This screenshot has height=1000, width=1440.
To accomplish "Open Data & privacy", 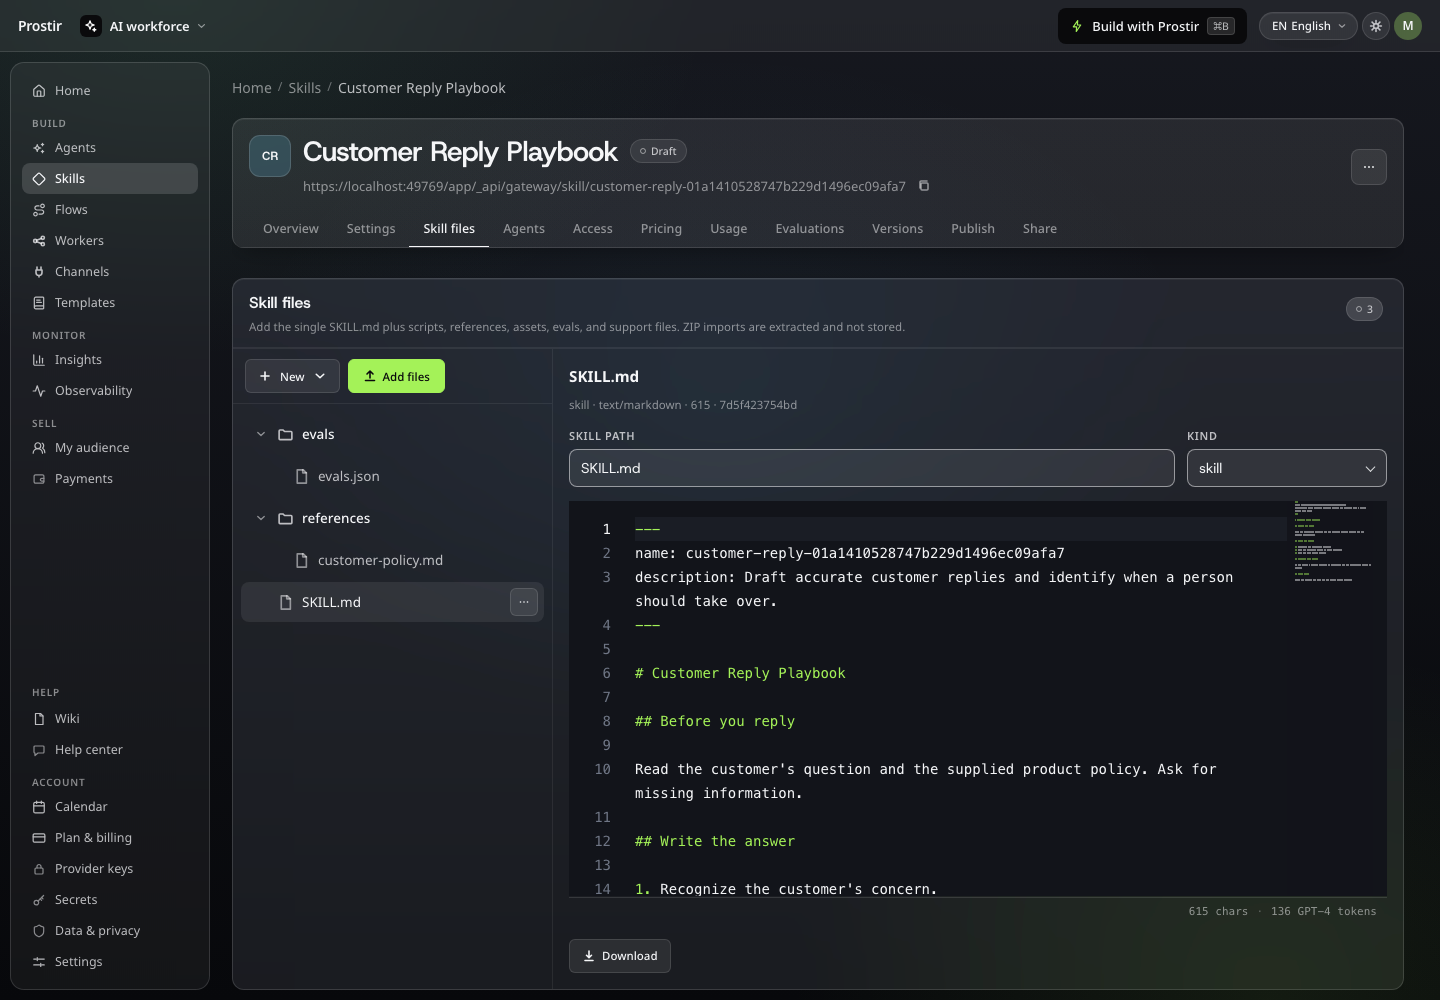I will (x=110, y=930).
